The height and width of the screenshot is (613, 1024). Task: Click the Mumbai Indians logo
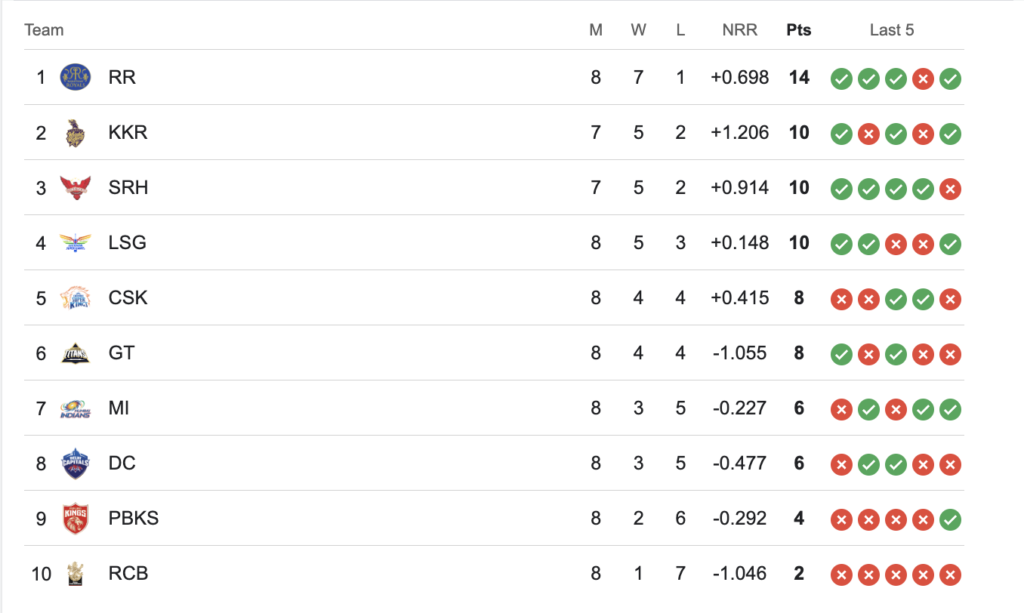75,408
